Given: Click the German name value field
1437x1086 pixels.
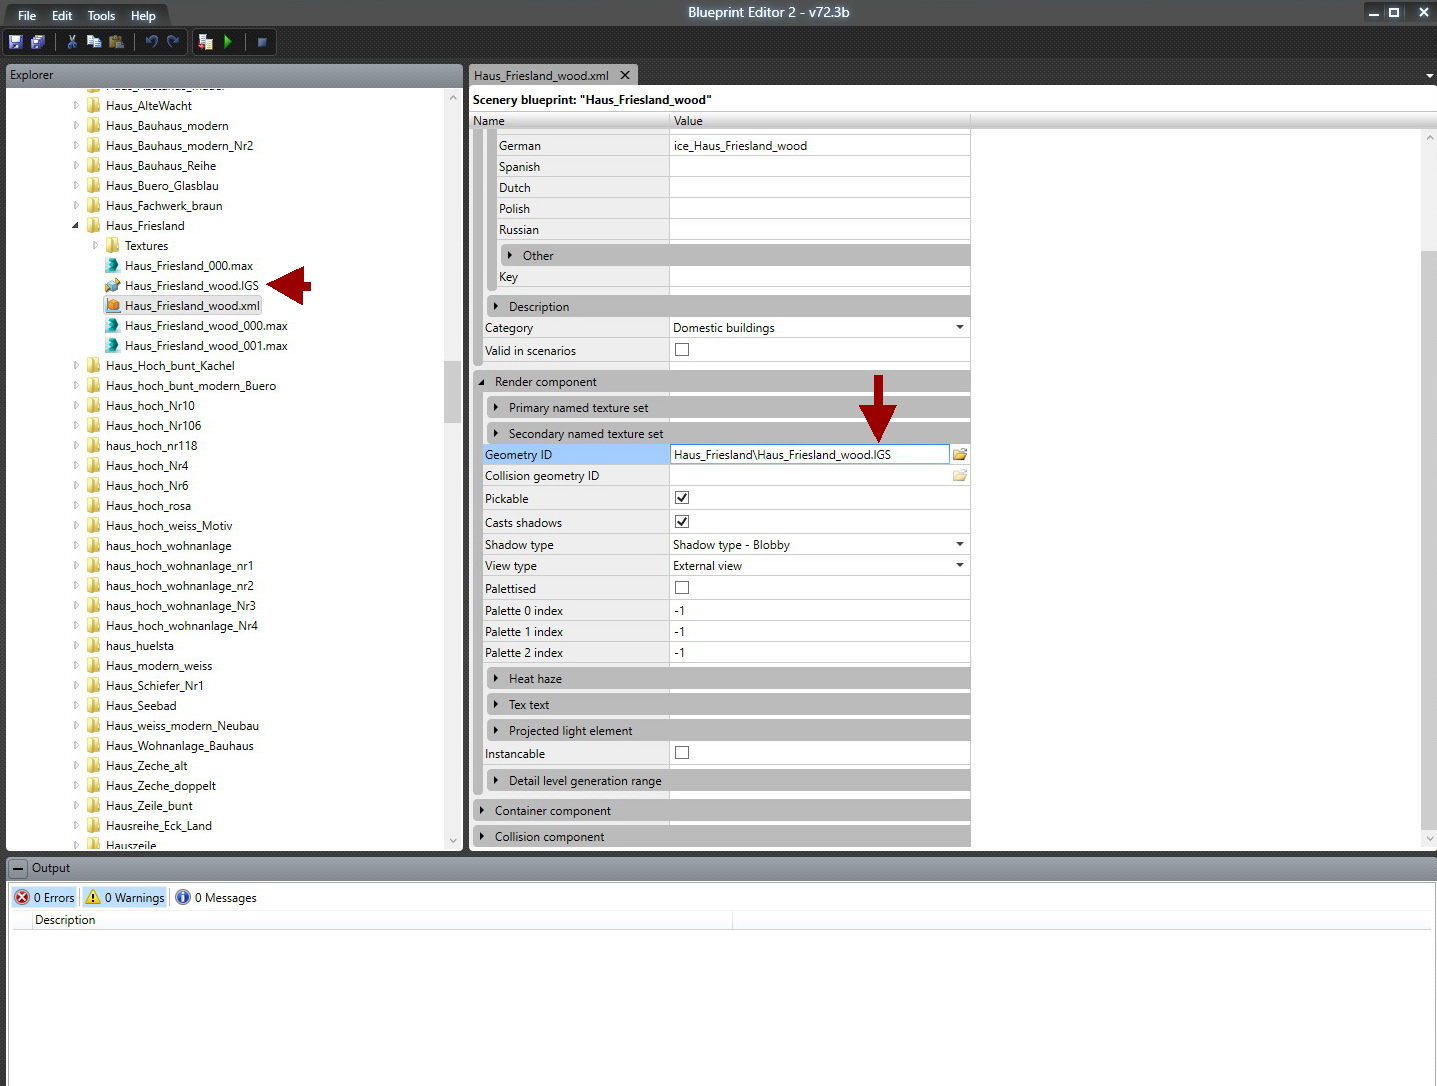Looking at the screenshot, I should (820, 146).
